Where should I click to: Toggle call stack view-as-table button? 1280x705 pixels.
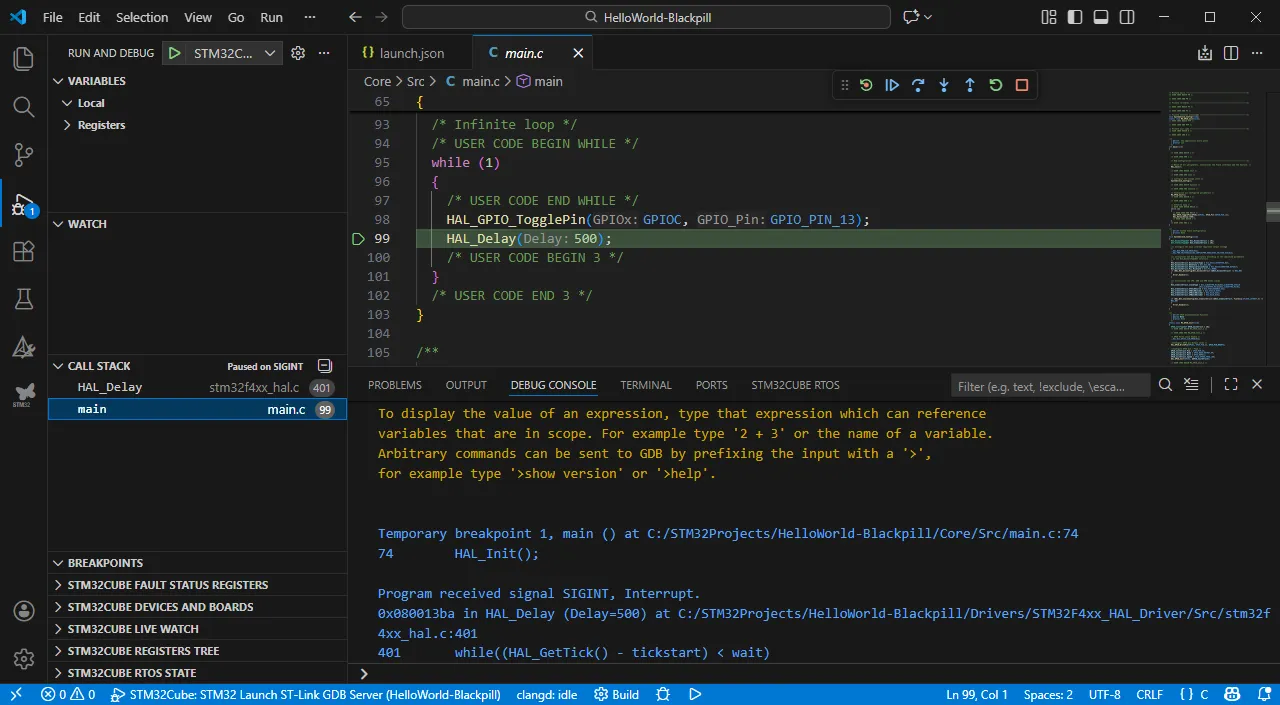325,366
